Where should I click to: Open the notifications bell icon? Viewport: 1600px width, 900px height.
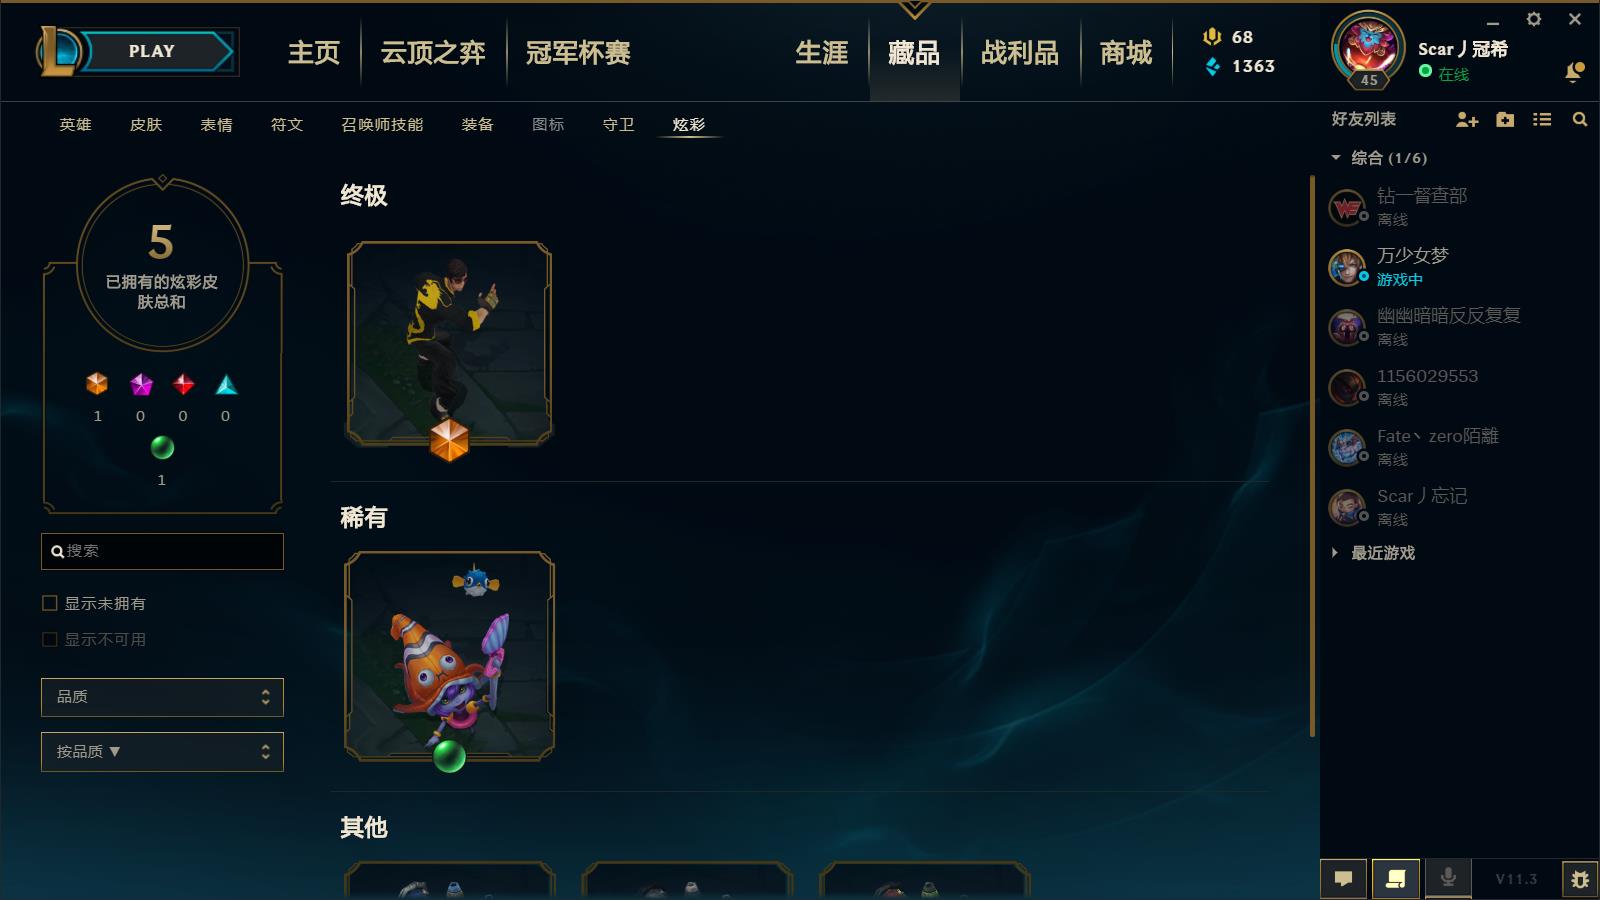(1574, 72)
